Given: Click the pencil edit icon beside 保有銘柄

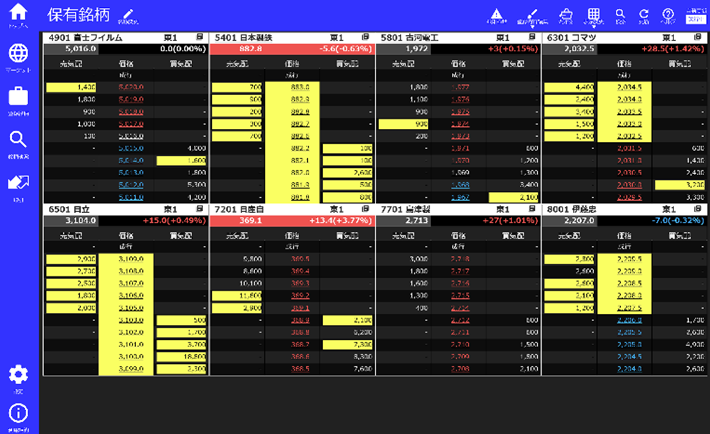Looking at the screenshot, I should coord(128,14).
